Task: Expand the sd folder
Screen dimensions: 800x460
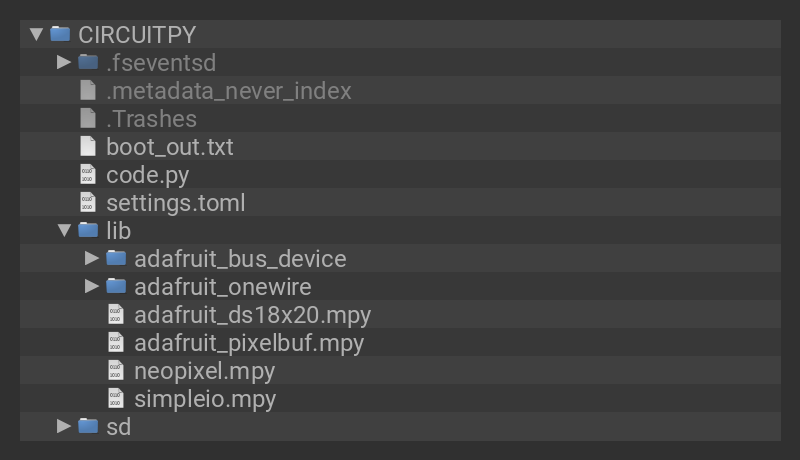Action: point(64,426)
